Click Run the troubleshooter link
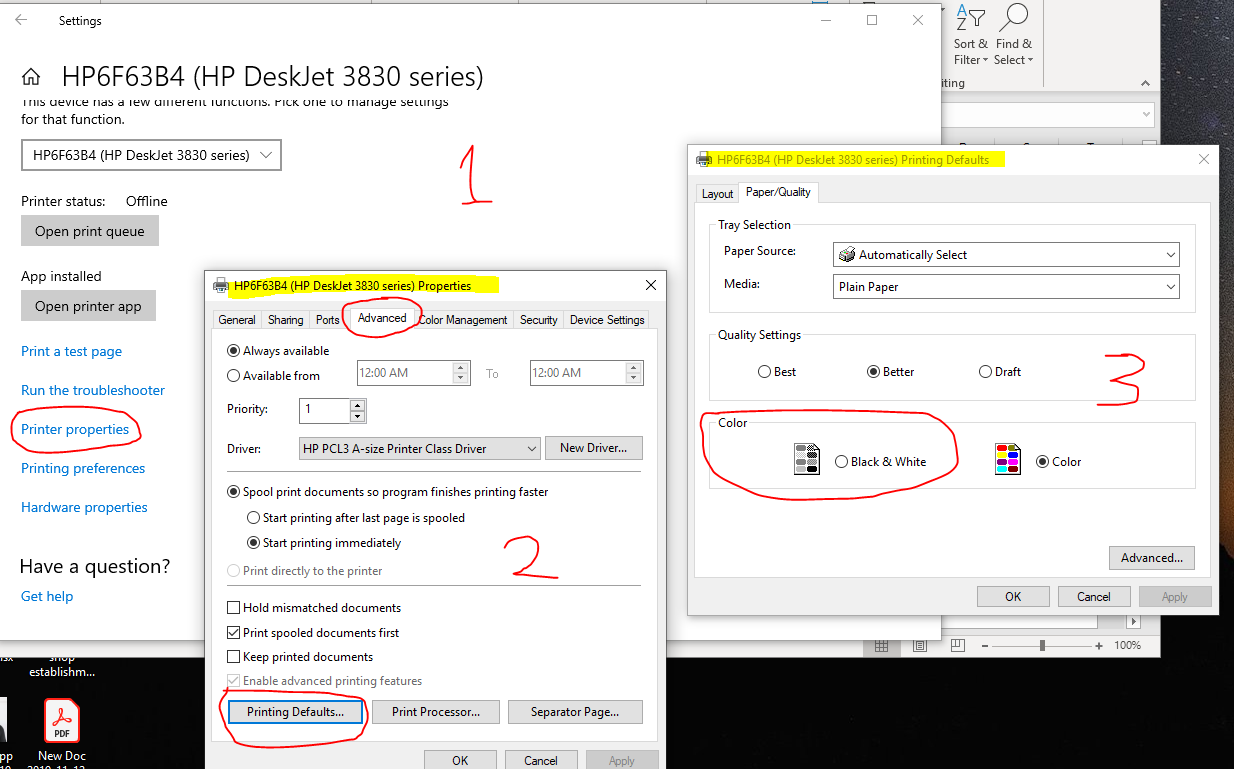 (93, 390)
